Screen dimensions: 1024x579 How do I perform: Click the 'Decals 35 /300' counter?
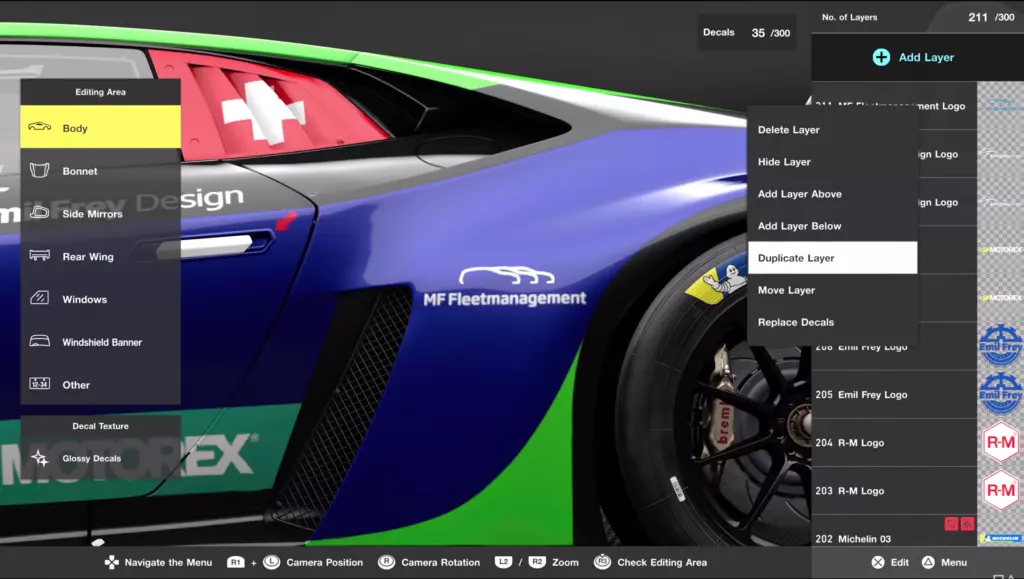coord(746,33)
